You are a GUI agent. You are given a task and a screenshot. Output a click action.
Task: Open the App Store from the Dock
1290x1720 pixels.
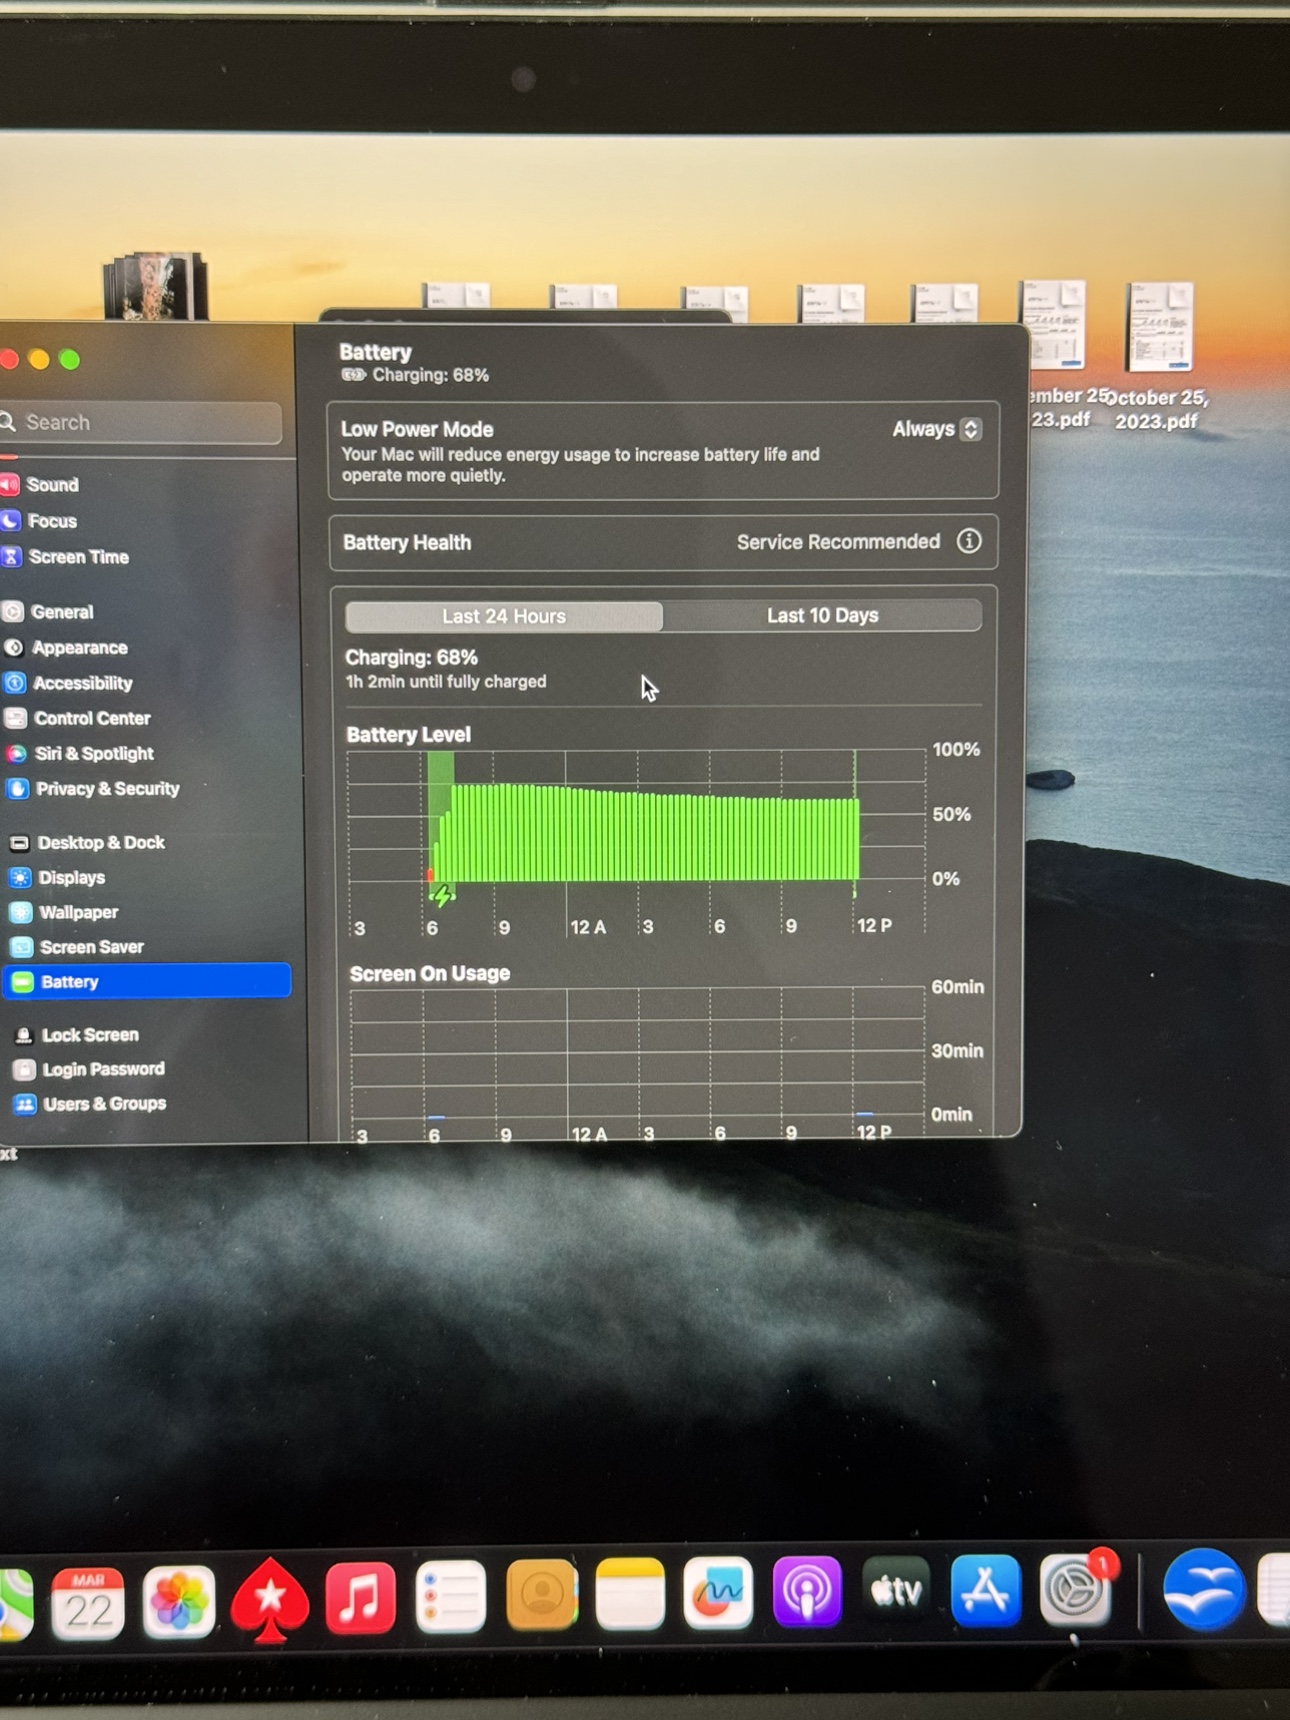click(x=986, y=1589)
